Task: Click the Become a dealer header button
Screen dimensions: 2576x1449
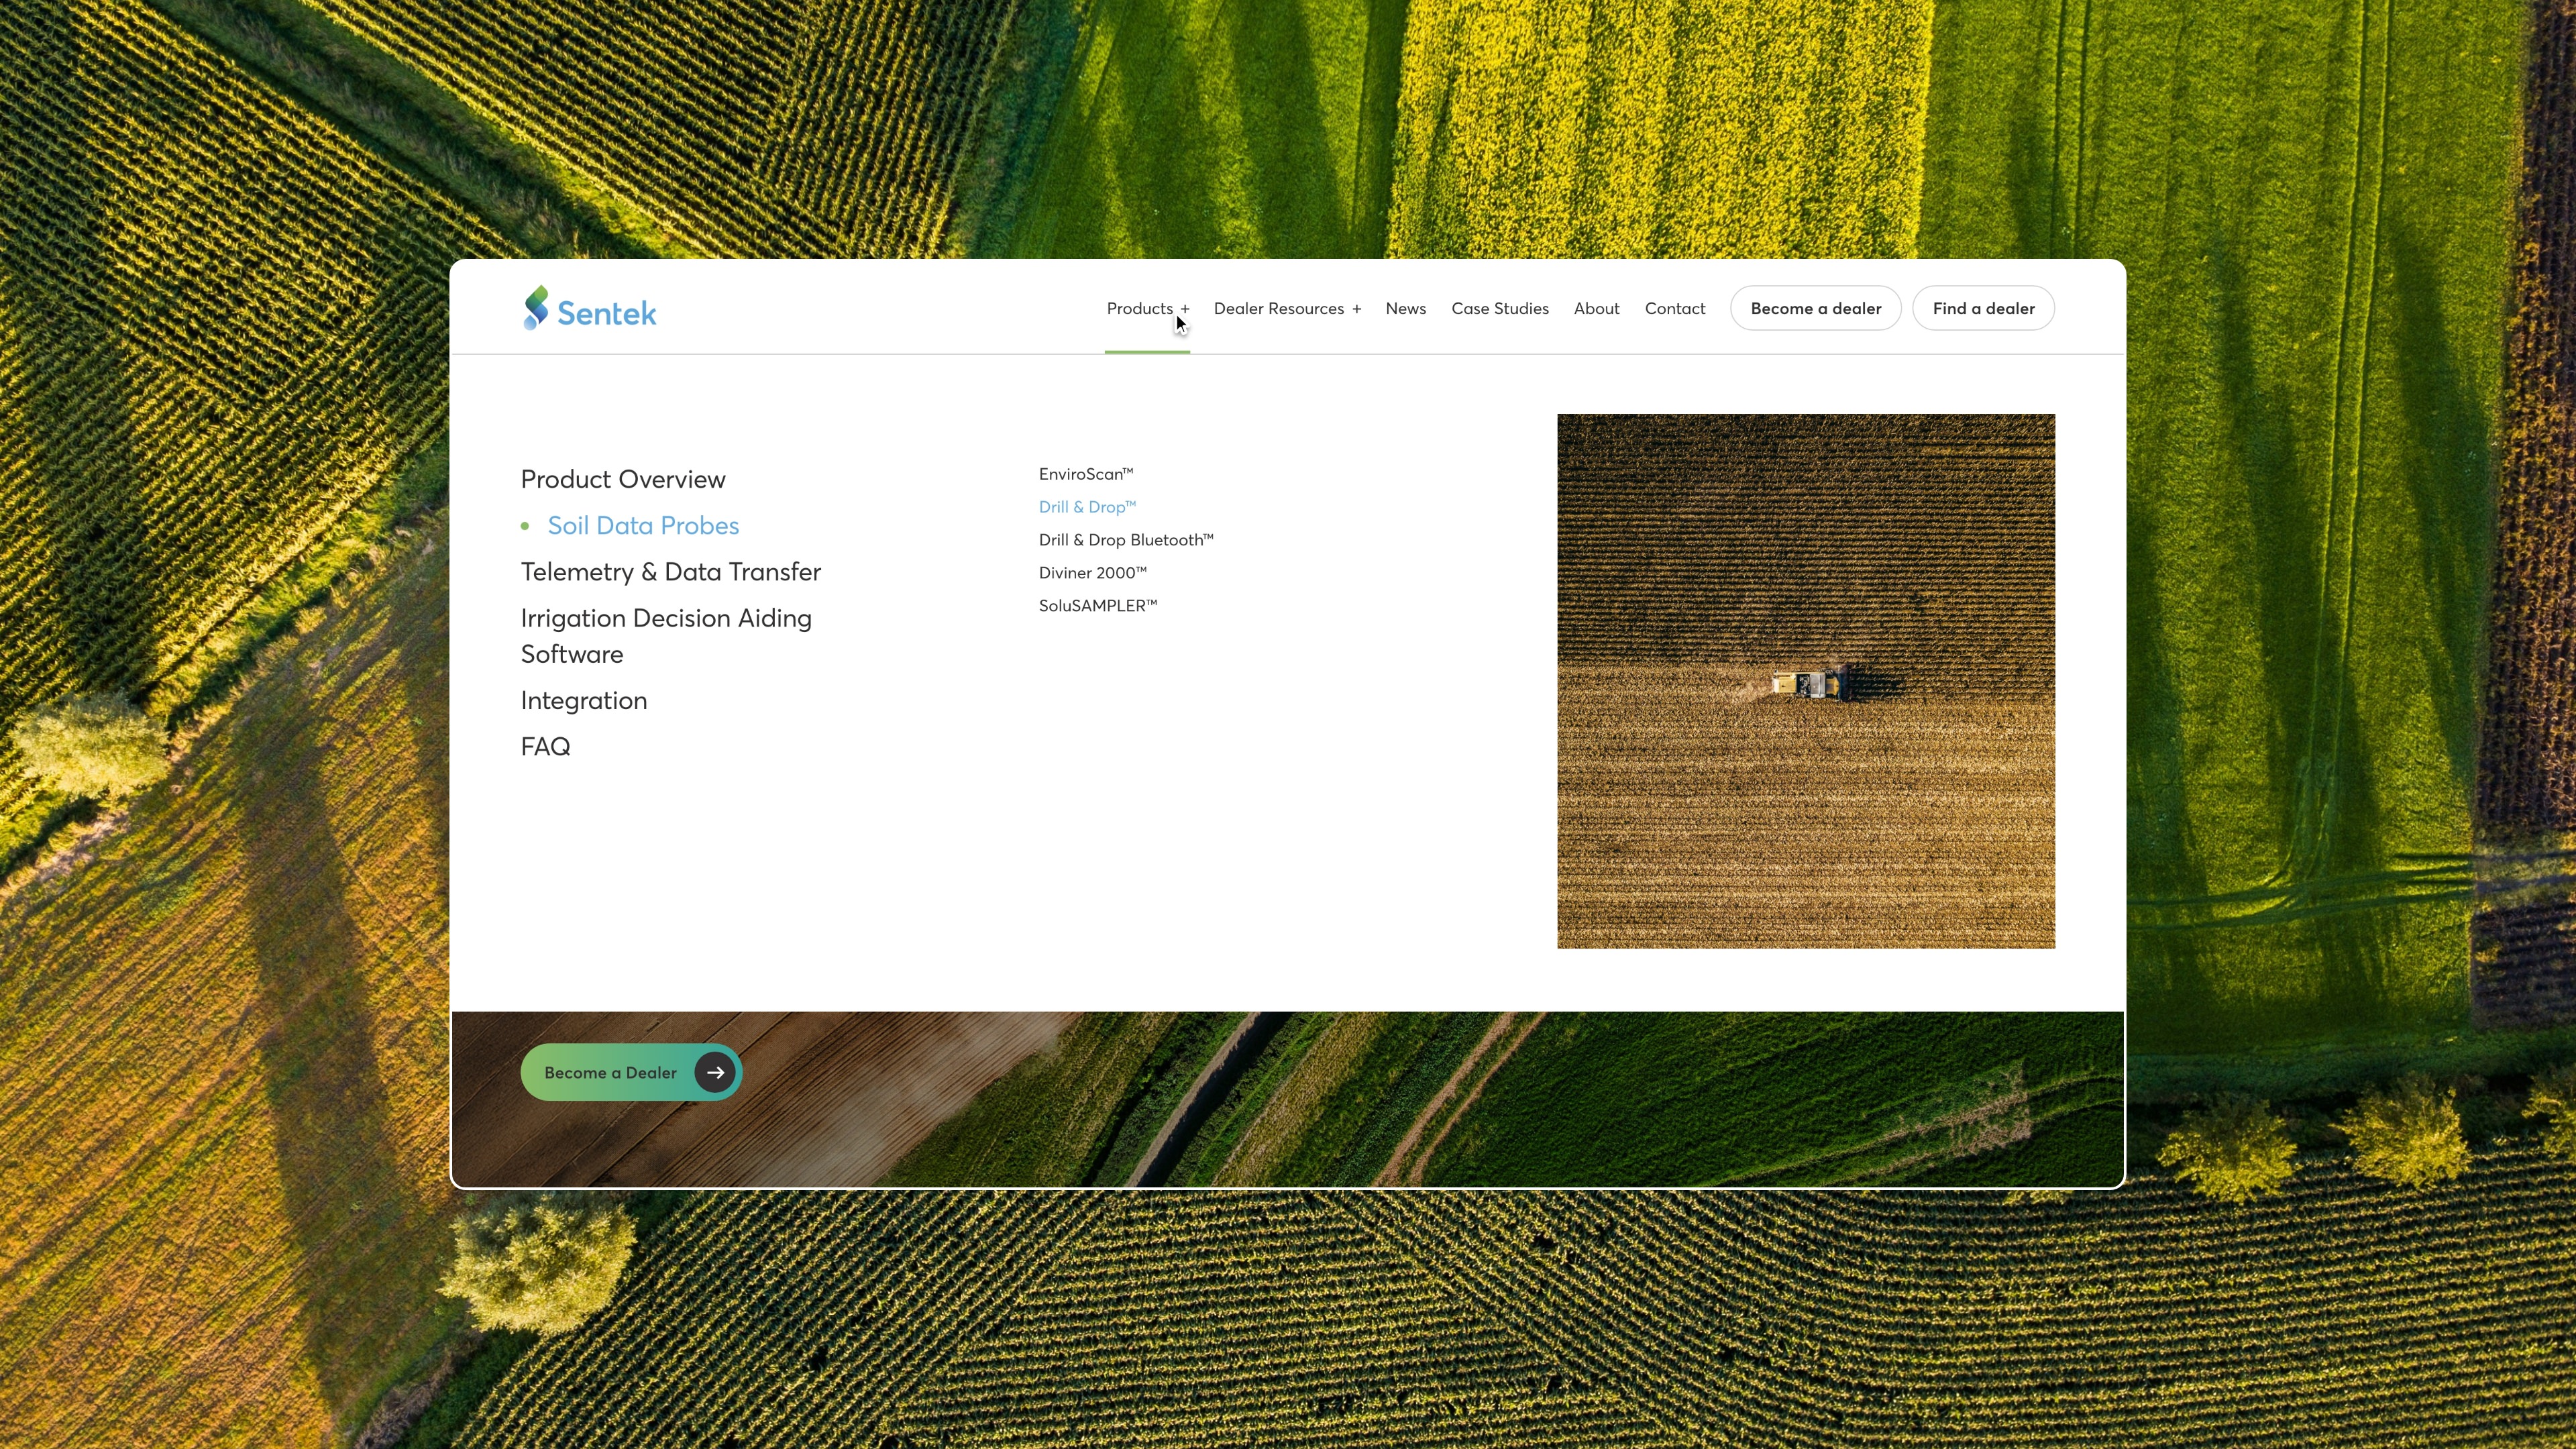Action: coord(1815,308)
